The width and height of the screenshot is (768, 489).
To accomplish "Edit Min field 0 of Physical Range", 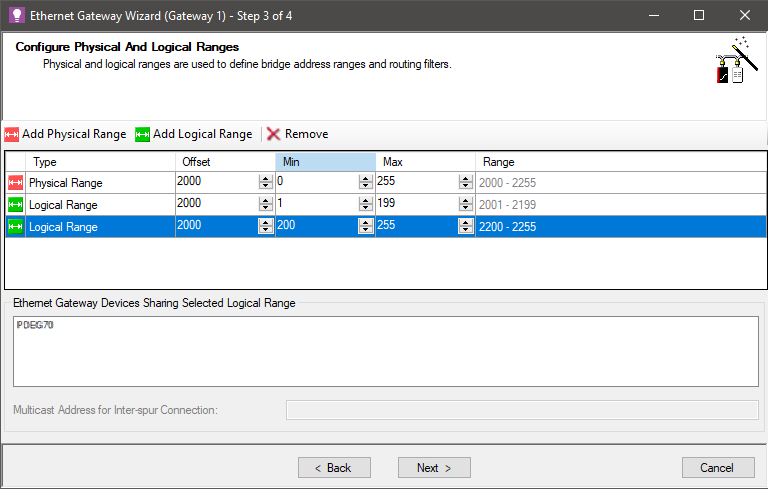I will pyautogui.click(x=317, y=182).
